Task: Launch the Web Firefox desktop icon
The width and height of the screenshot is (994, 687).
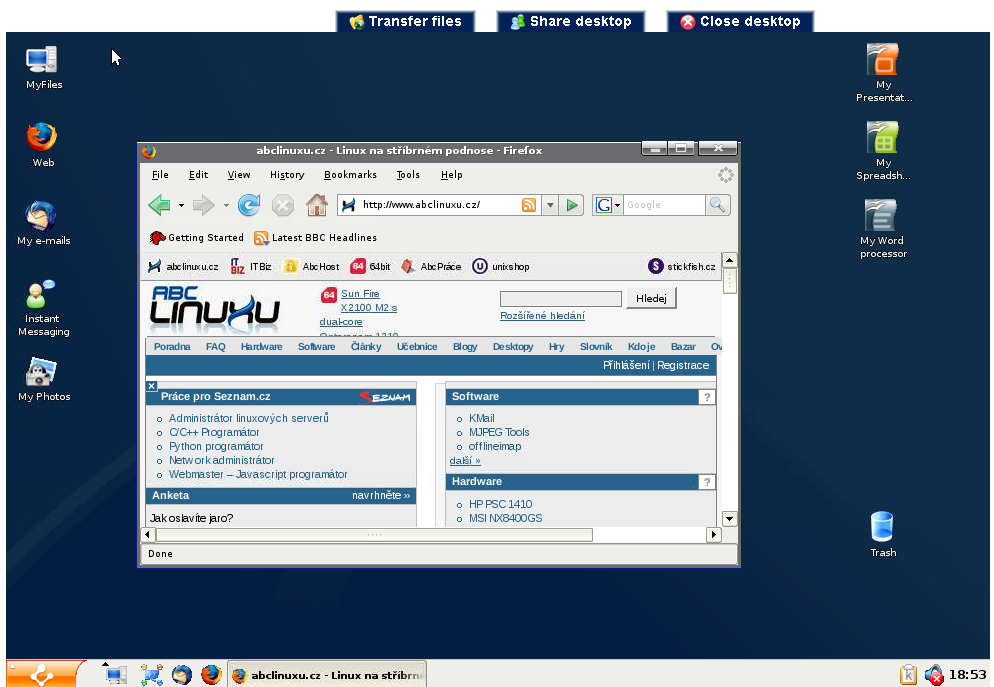Action: click(x=42, y=144)
